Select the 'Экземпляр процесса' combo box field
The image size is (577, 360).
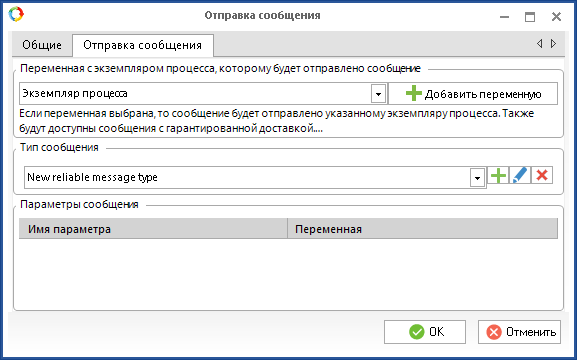(x=203, y=94)
